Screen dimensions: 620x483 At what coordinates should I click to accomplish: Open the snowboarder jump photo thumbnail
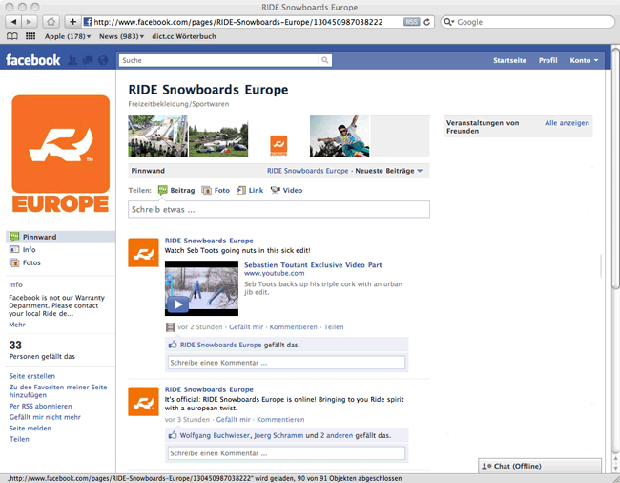(x=339, y=136)
